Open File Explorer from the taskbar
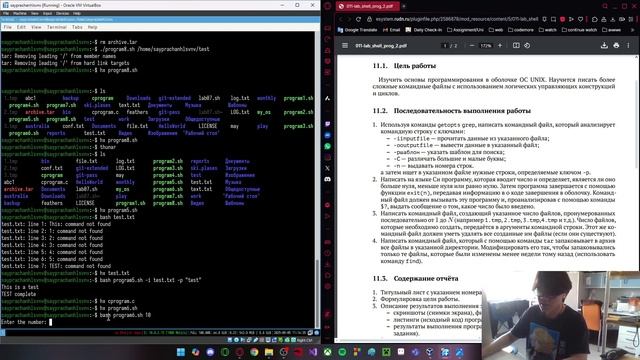 pos(269,352)
